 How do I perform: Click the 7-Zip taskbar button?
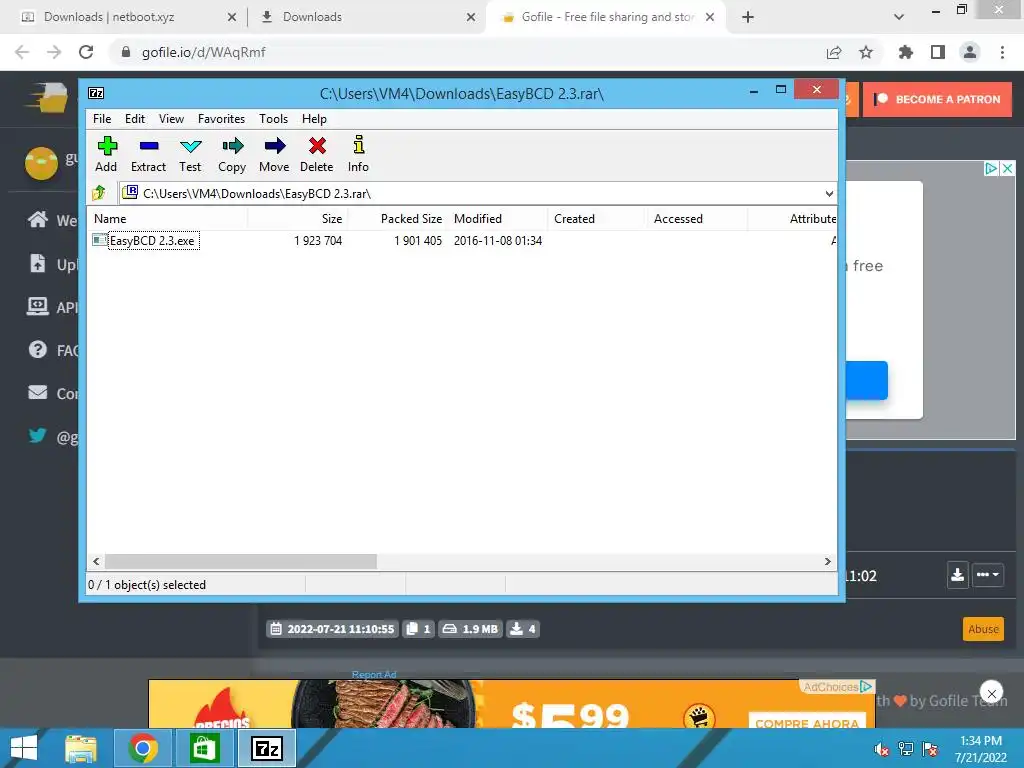pyautogui.click(x=267, y=748)
